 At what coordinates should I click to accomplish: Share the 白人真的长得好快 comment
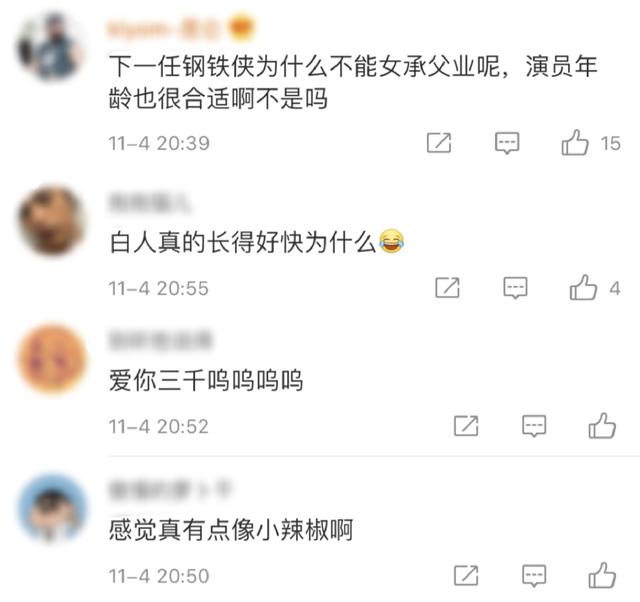tap(447, 287)
